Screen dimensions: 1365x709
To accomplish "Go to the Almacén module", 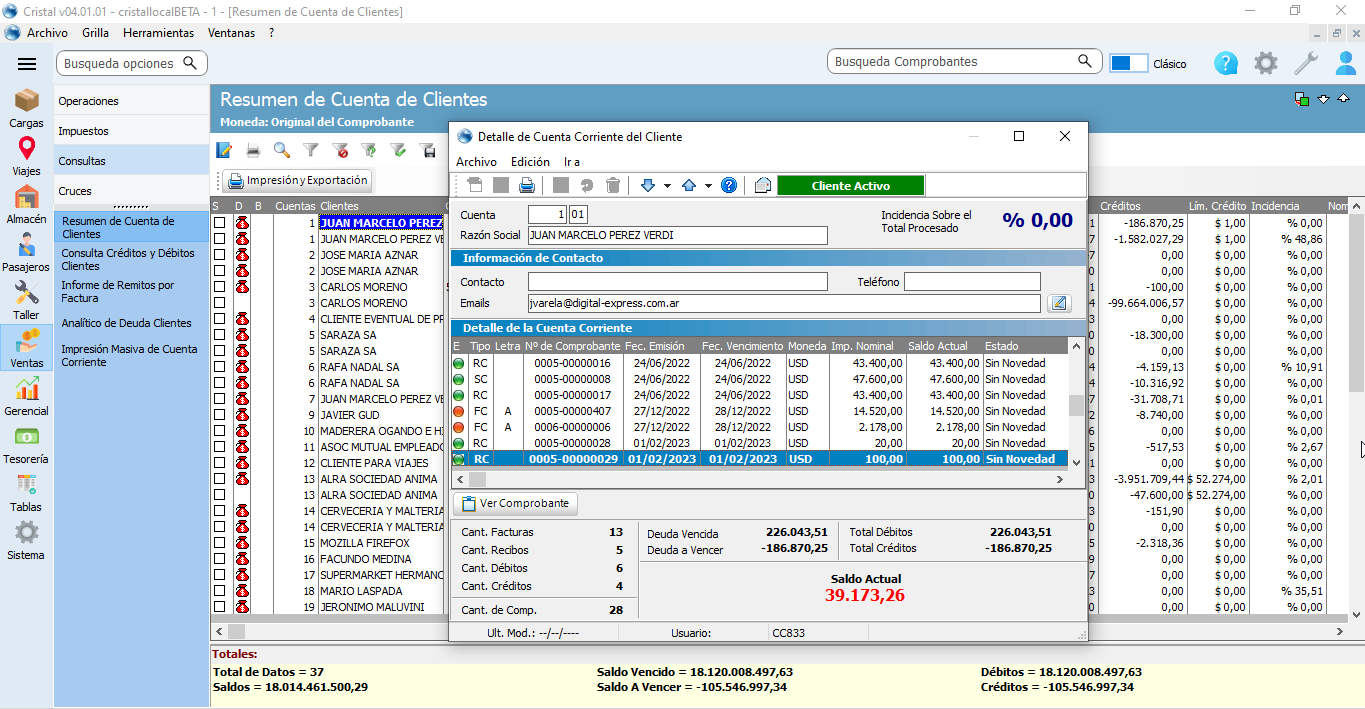I will pos(26,205).
